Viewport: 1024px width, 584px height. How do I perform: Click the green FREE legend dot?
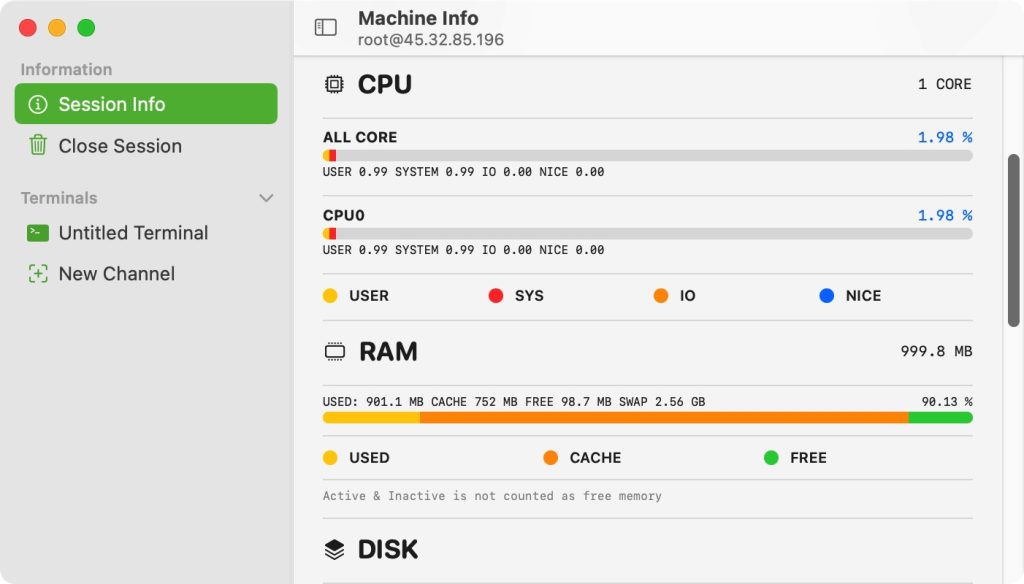pyautogui.click(x=771, y=458)
